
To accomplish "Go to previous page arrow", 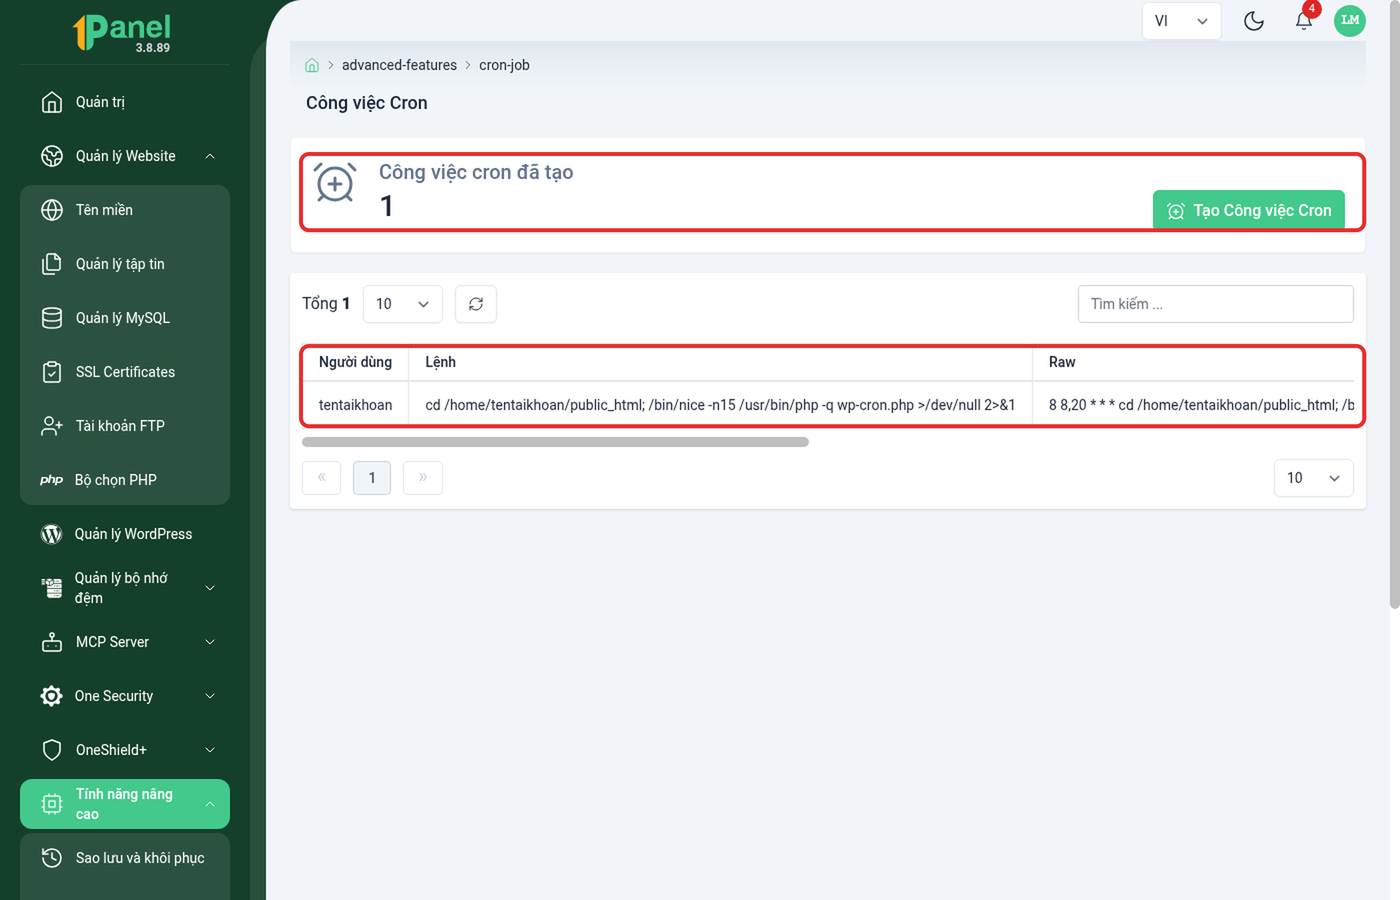I will click(321, 478).
